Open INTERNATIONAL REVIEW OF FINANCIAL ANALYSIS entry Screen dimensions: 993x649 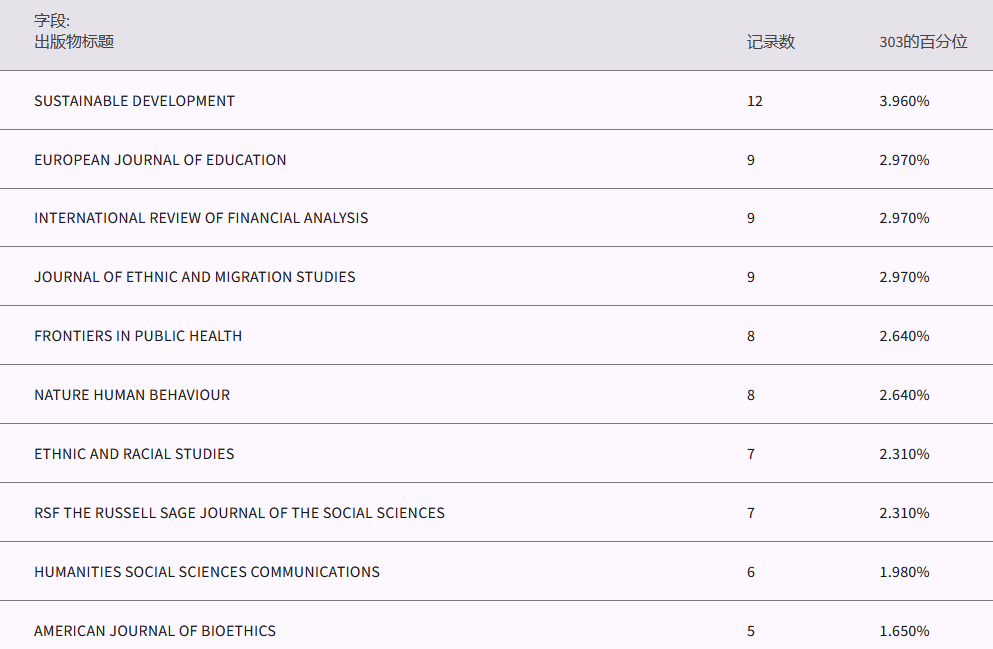pos(201,218)
